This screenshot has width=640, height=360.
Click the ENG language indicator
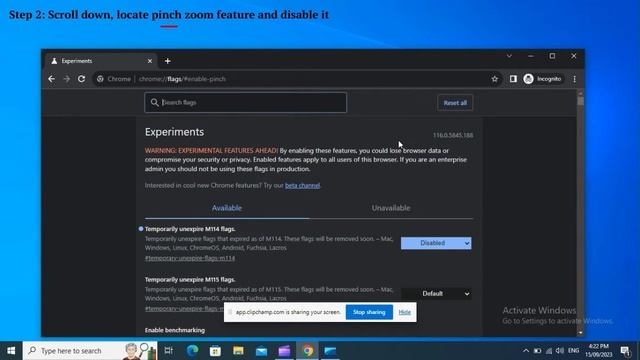tap(573, 351)
